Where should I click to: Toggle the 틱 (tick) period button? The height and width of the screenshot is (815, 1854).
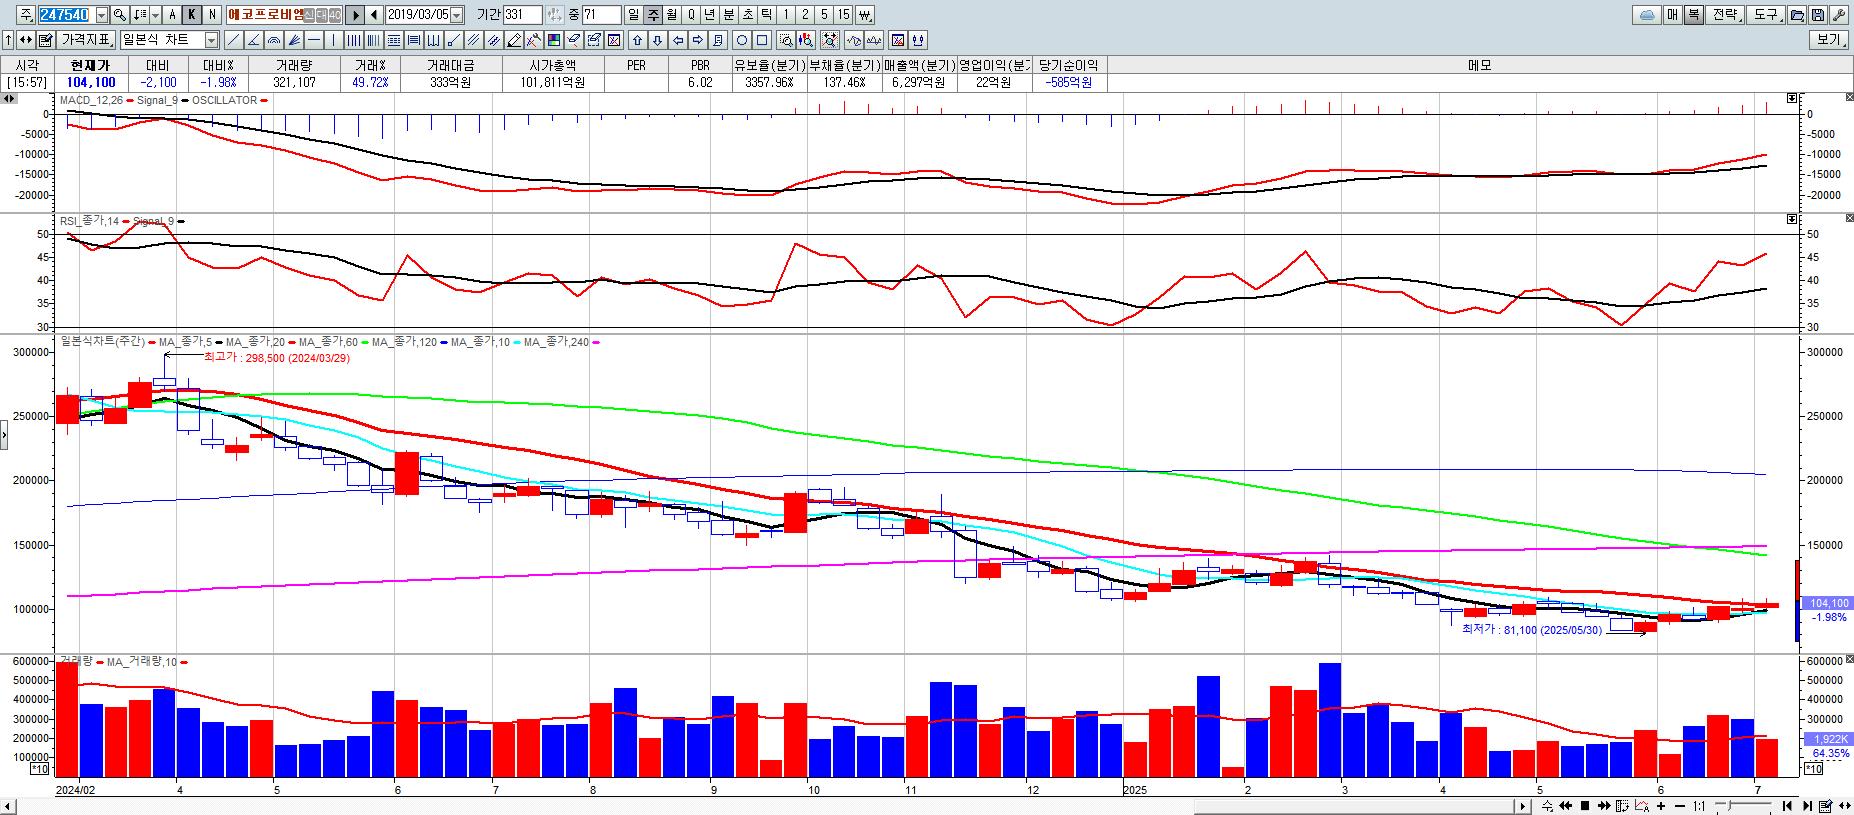(x=765, y=15)
